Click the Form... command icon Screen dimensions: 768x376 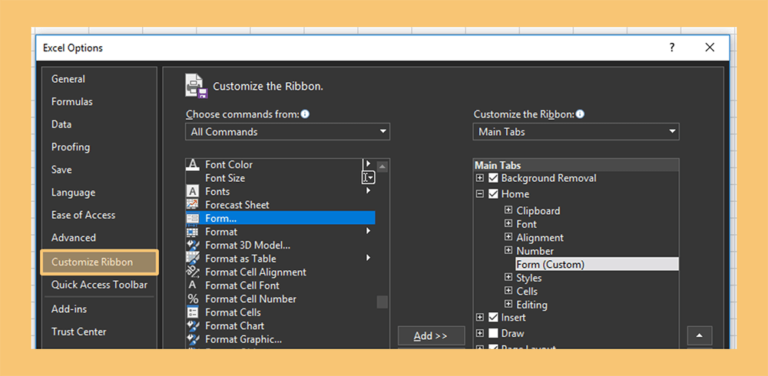coord(193,218)
